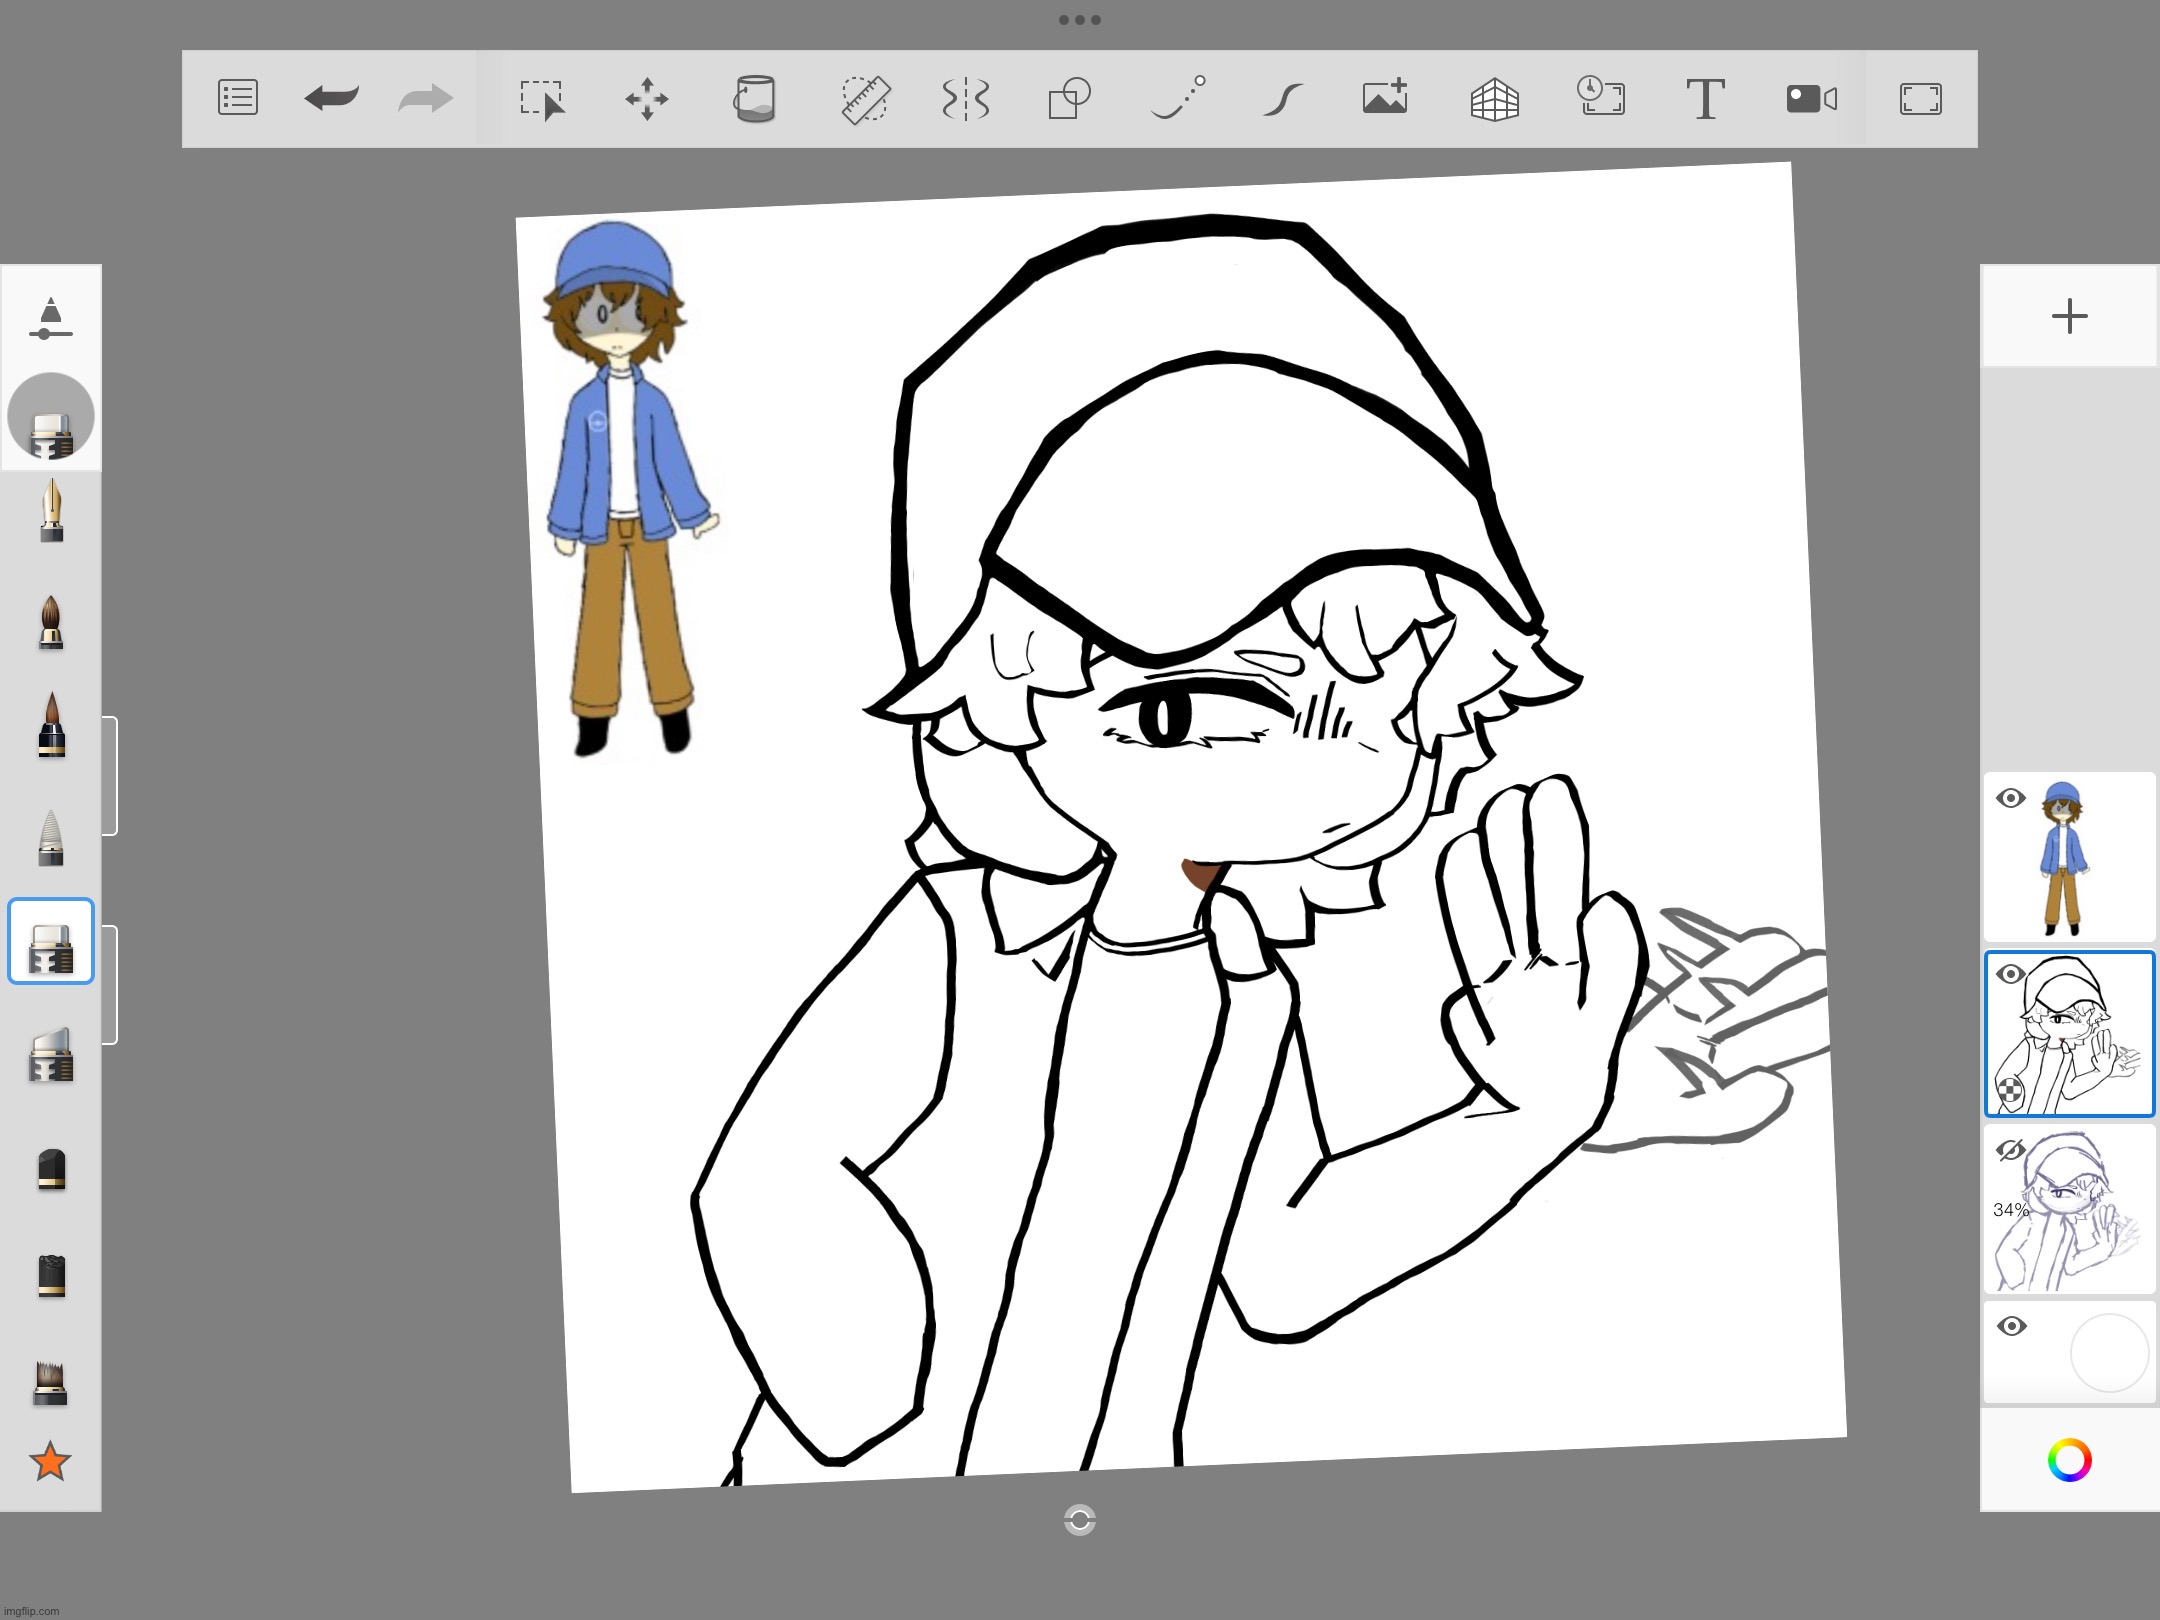Select the black textured crayon brush

point(51,1277)
